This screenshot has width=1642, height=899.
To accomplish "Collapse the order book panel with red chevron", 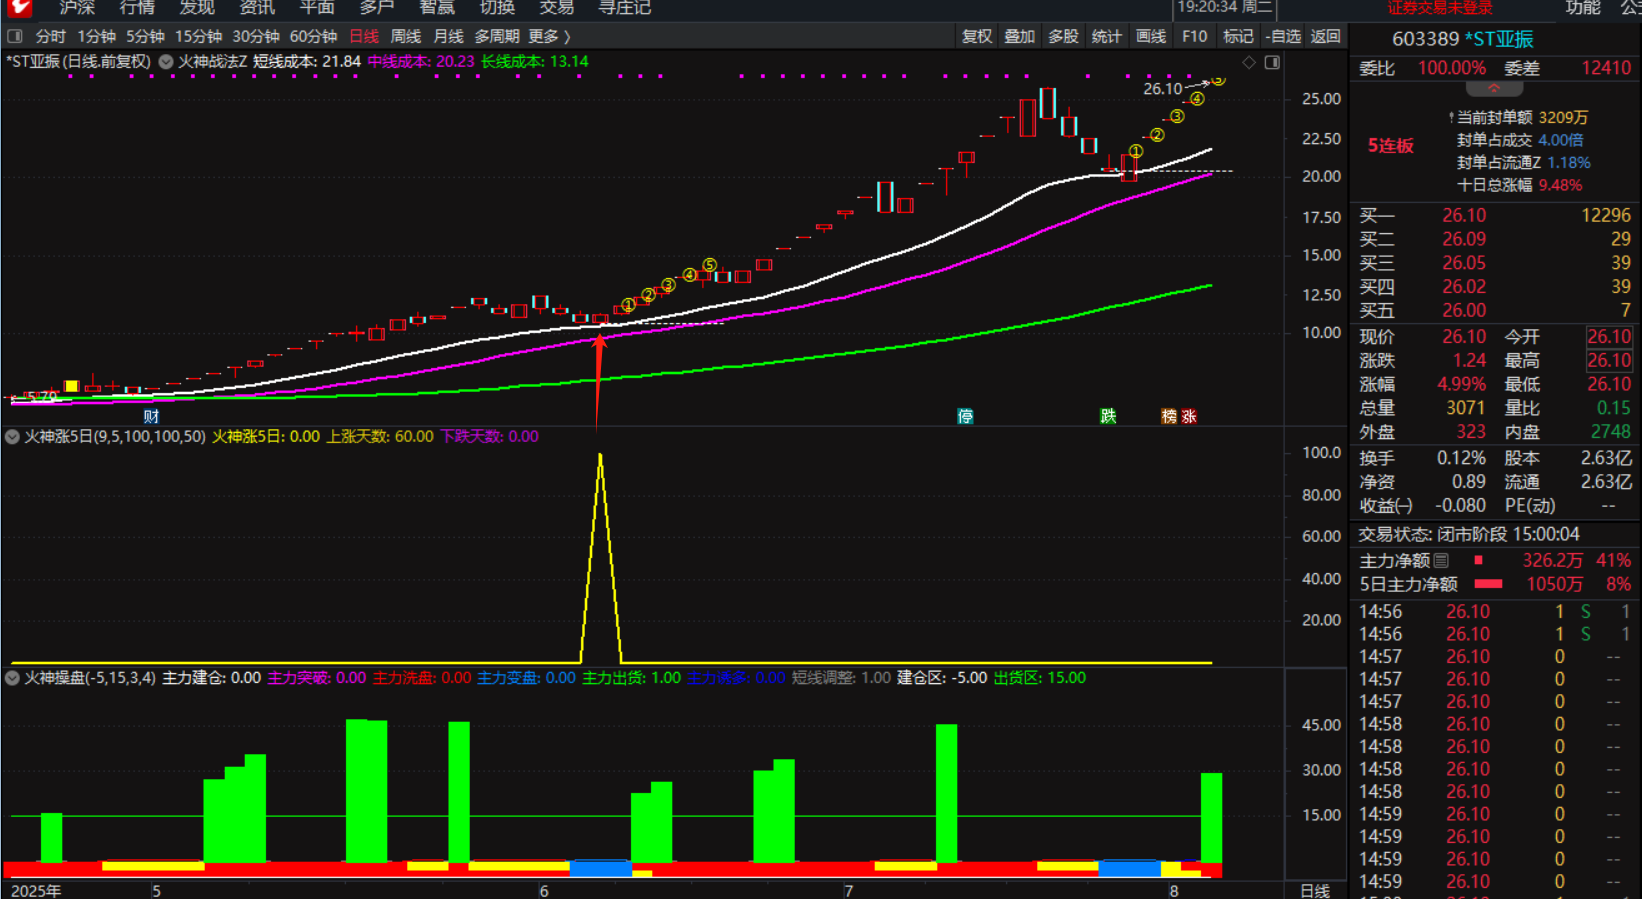I will [x=1494, y=89].
